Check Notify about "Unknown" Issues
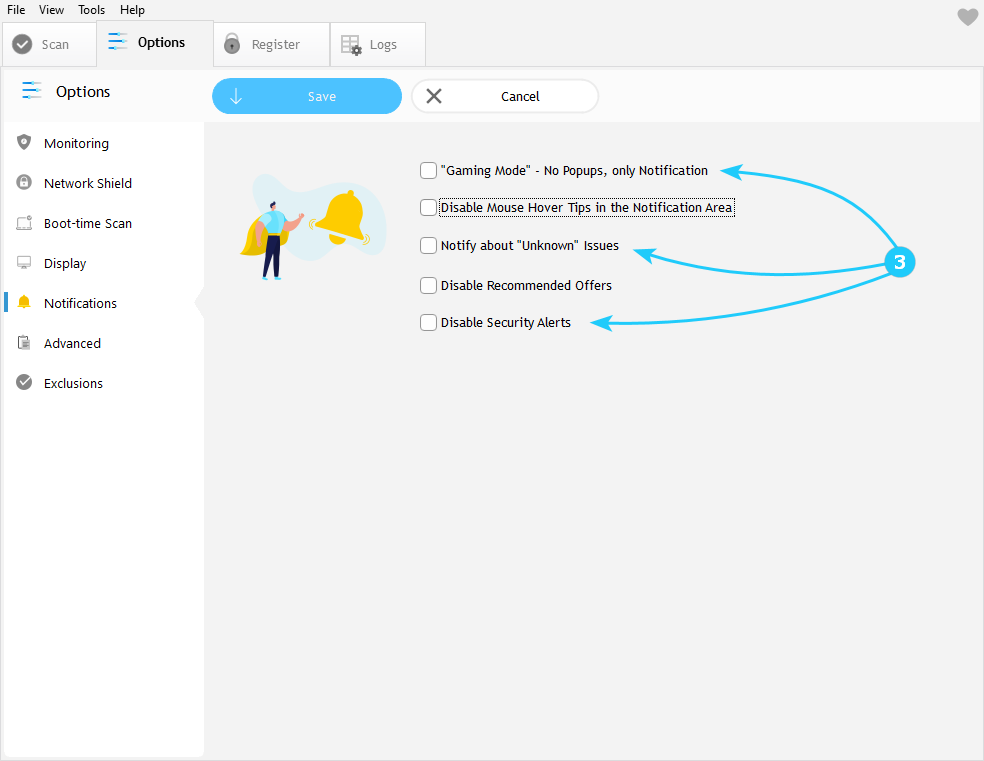Screen dimensions: 984x761 point(429,246)
